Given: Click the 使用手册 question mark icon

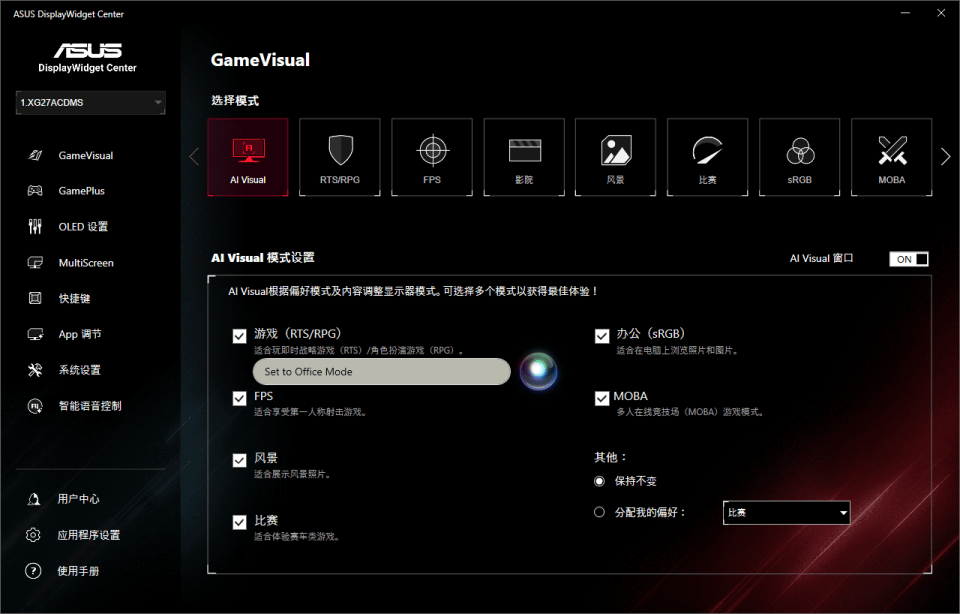Looking at the screenshot, I should 33,571.
